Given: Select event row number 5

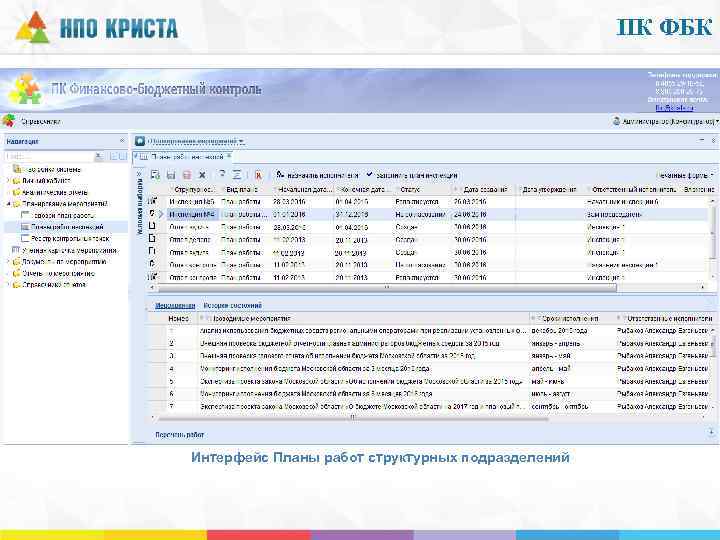Looking at the screenshot, I should [x=432, y=381].
